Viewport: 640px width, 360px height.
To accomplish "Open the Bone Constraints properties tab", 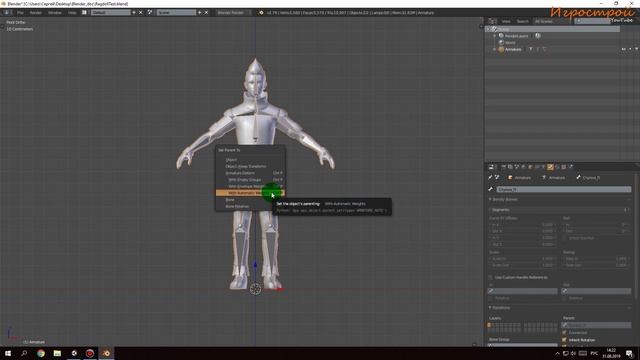I will pyautogui.click(x=557, y=167).
